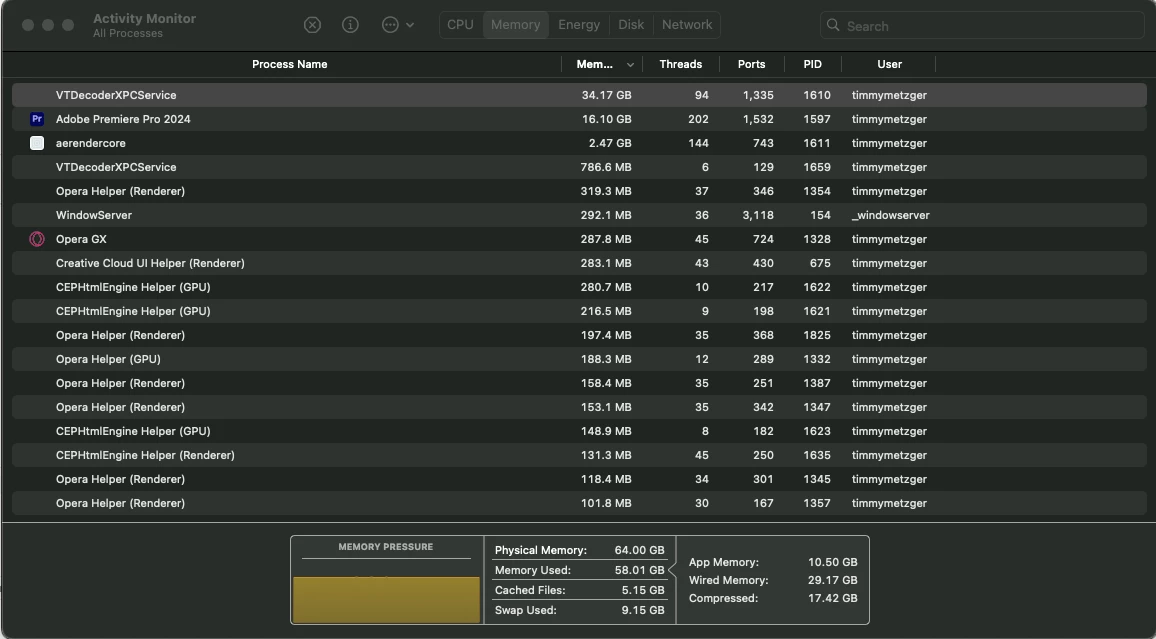Click the aerendercore white icon
The width and height of the screenshot is (1156, 639).
(37, 143)
